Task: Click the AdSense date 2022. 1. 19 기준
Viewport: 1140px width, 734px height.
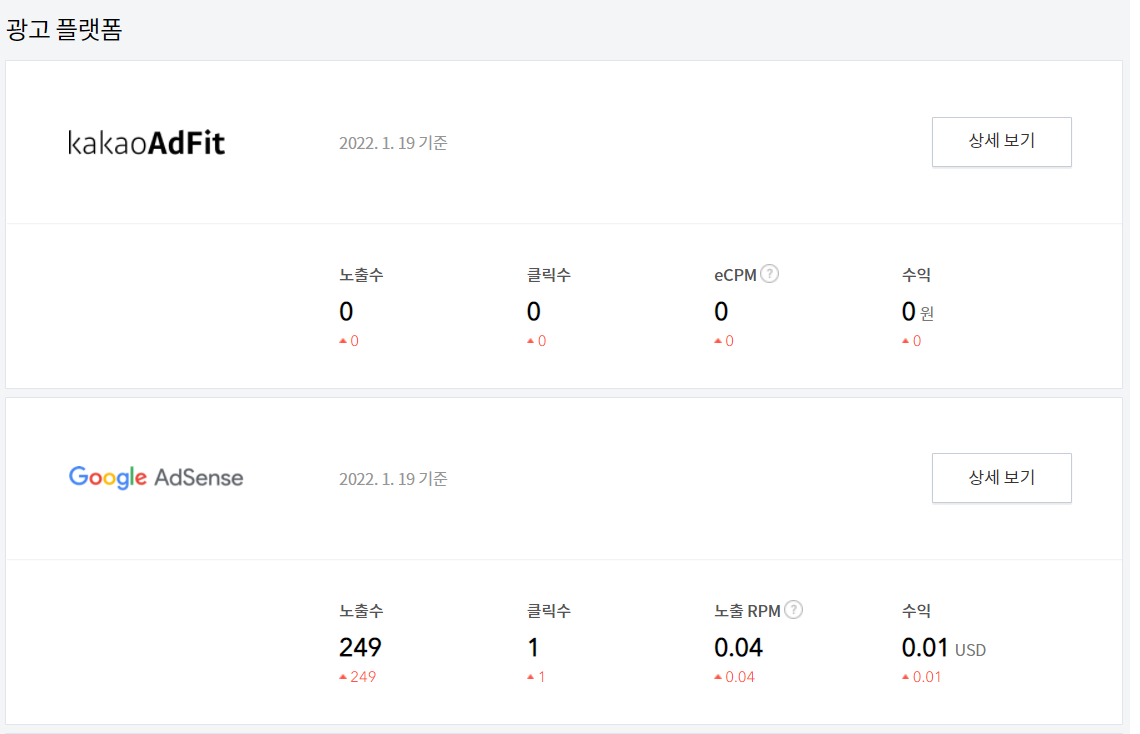Action: coord(393,479)
